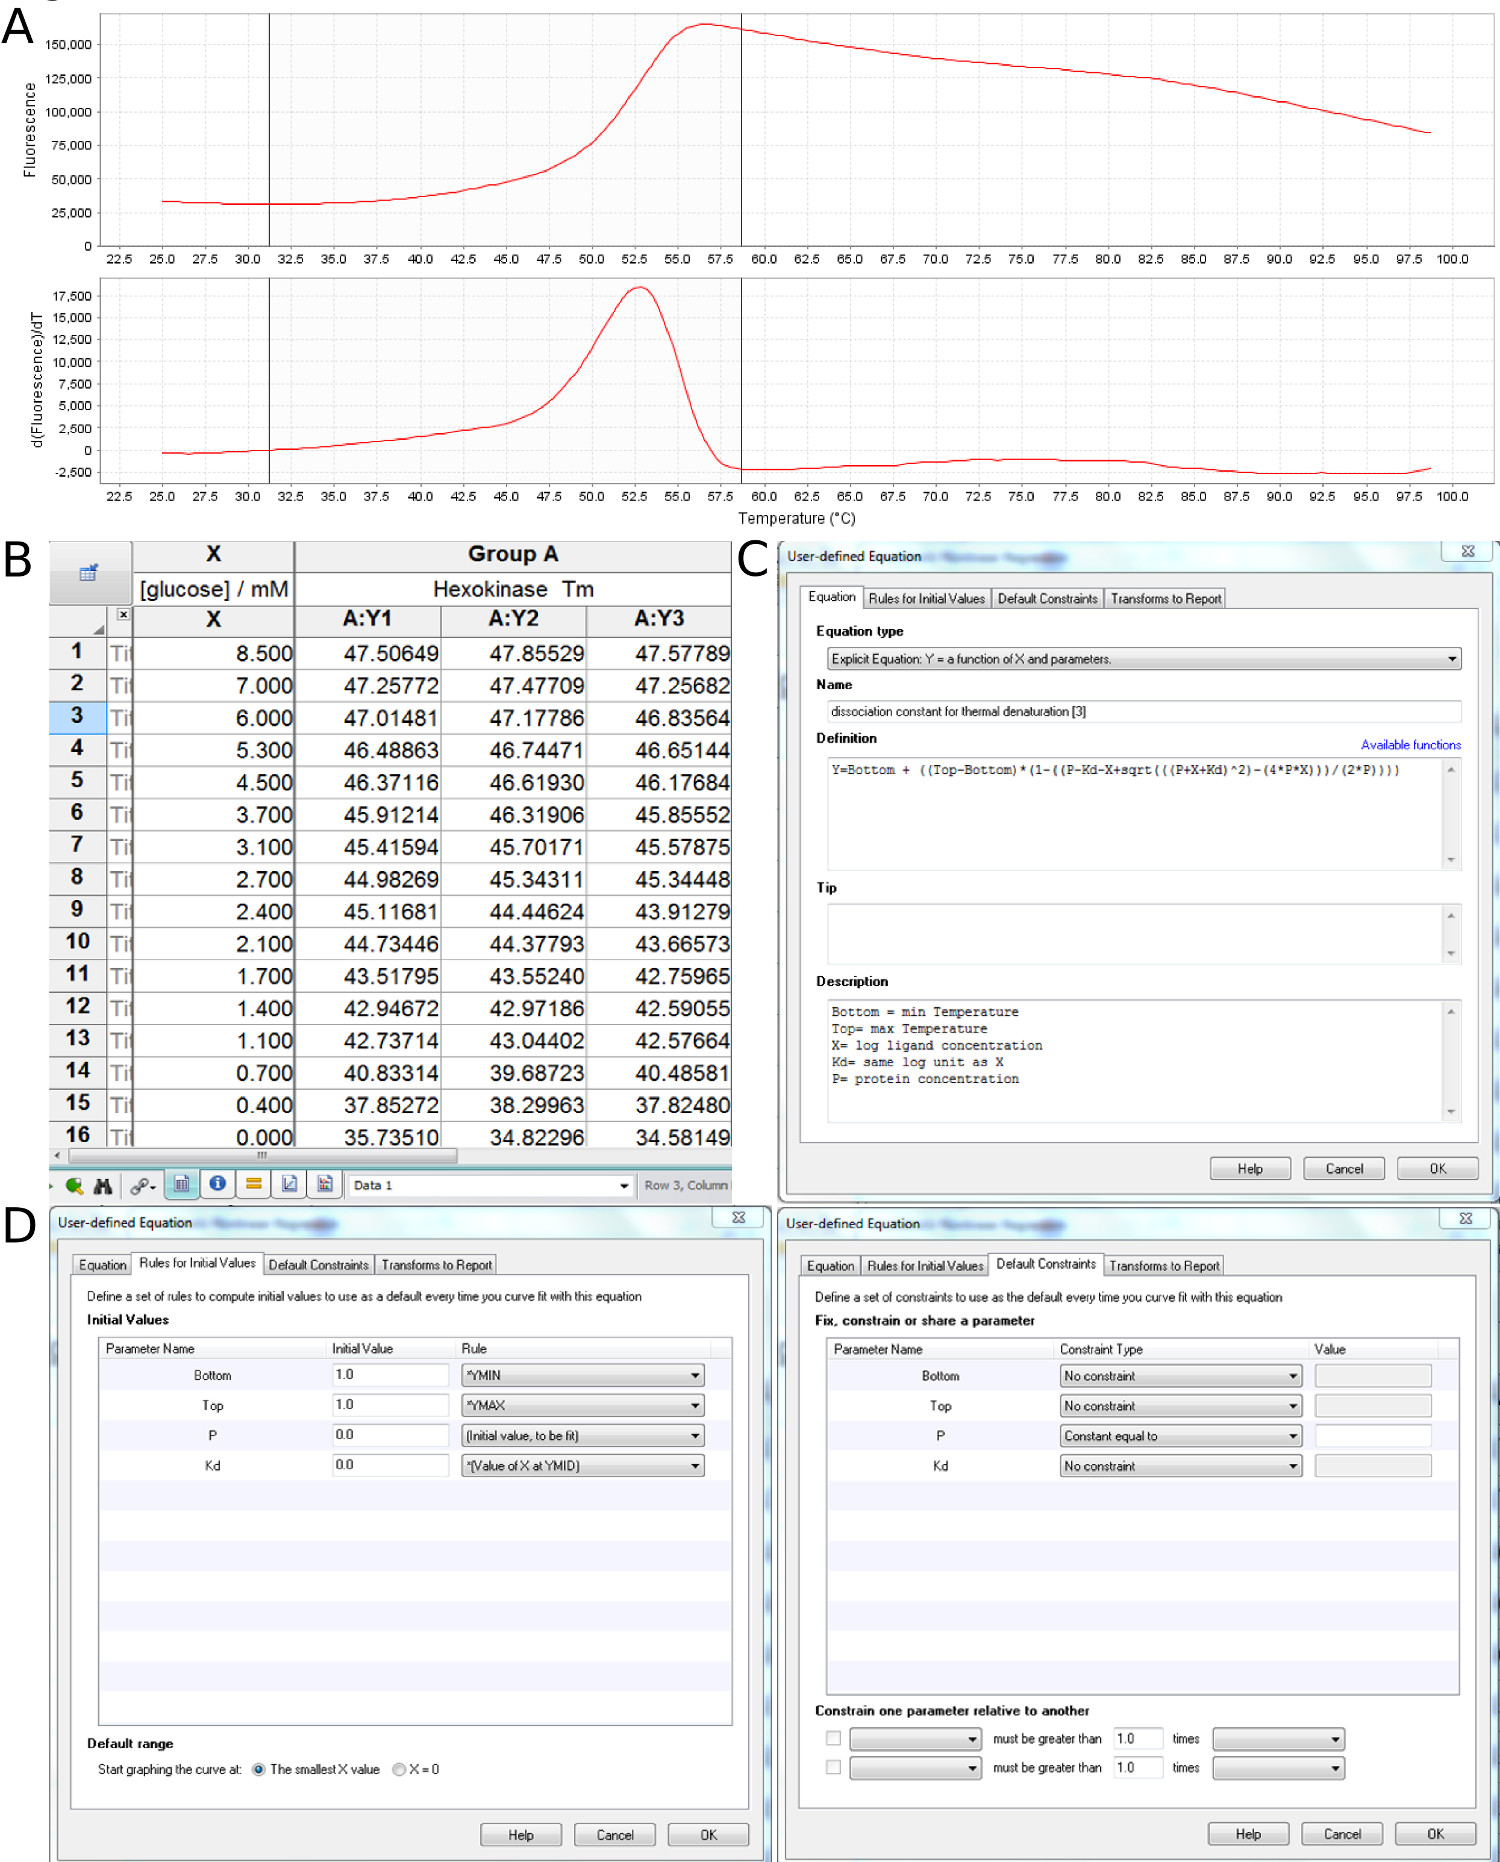This screenshot has width=1500, height=1862.
Task: Open Transforms to Report tab in panel C dialog
Action: 1166,598
